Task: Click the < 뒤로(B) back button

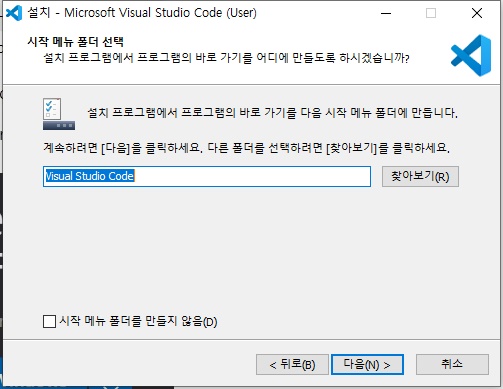Action: (292, 364)
